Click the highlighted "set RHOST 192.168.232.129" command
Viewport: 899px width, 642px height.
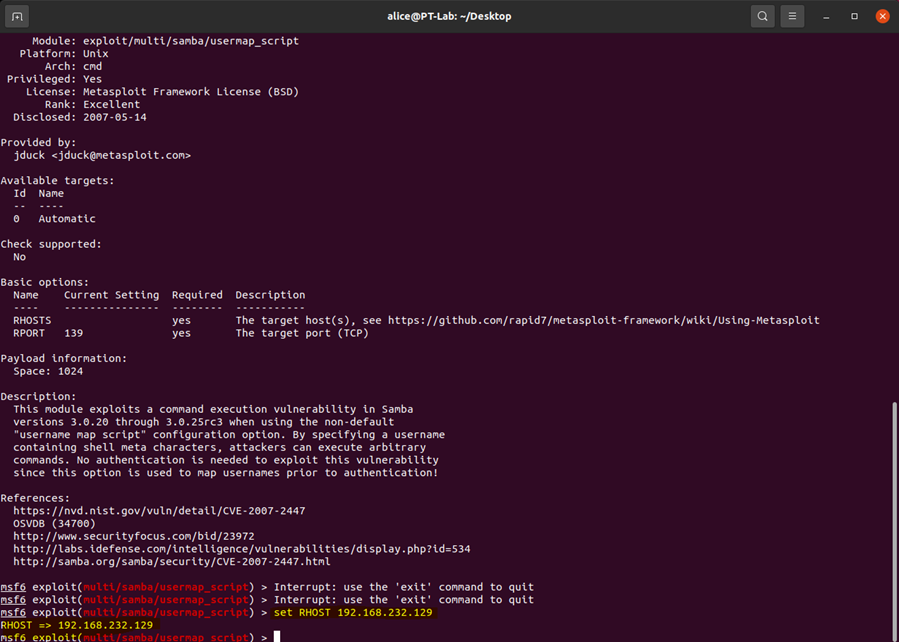(353, 613)
